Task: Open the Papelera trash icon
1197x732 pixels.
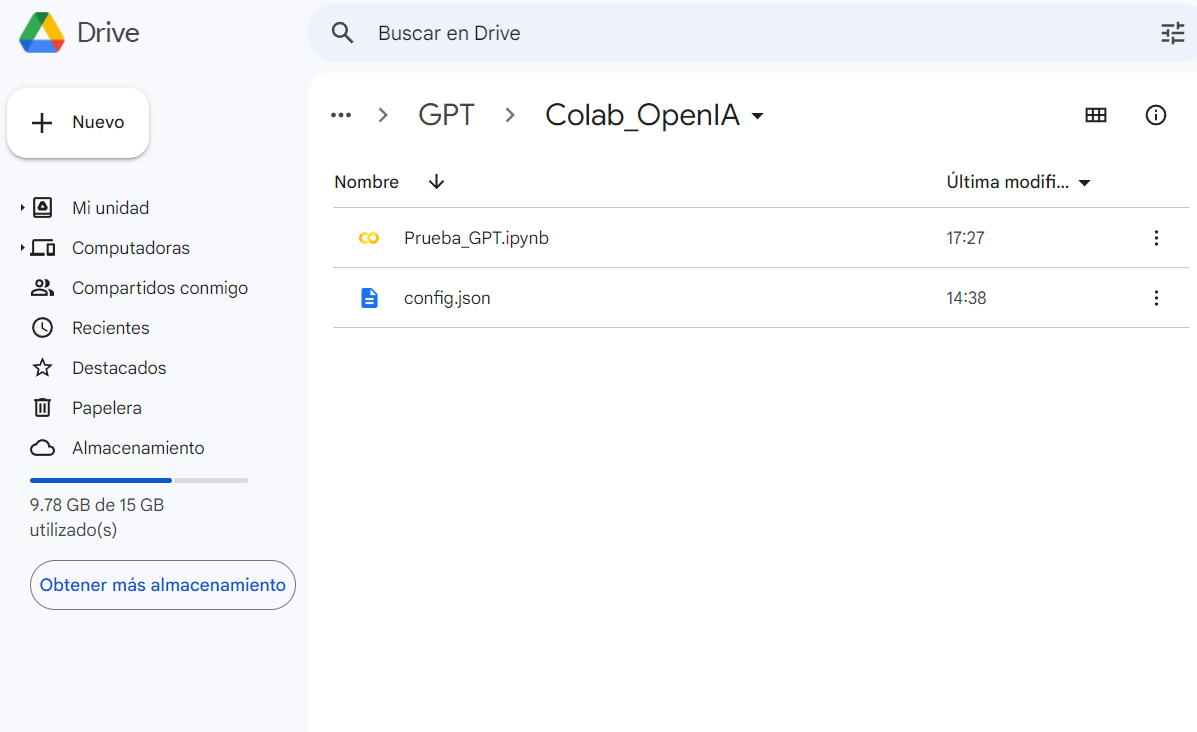Action: point(42,407)
